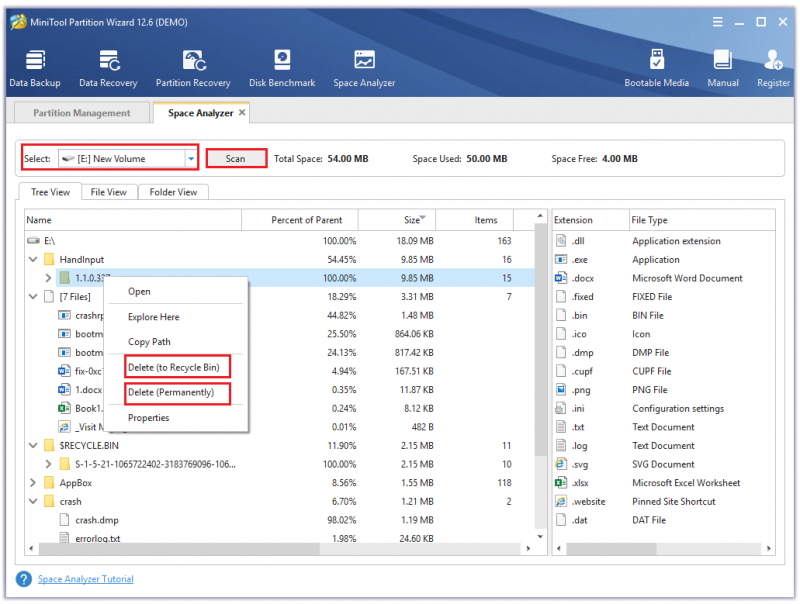800x604 pixels.
Task: Click the crash.dmp file icon
Action: (x=64, y=520)
